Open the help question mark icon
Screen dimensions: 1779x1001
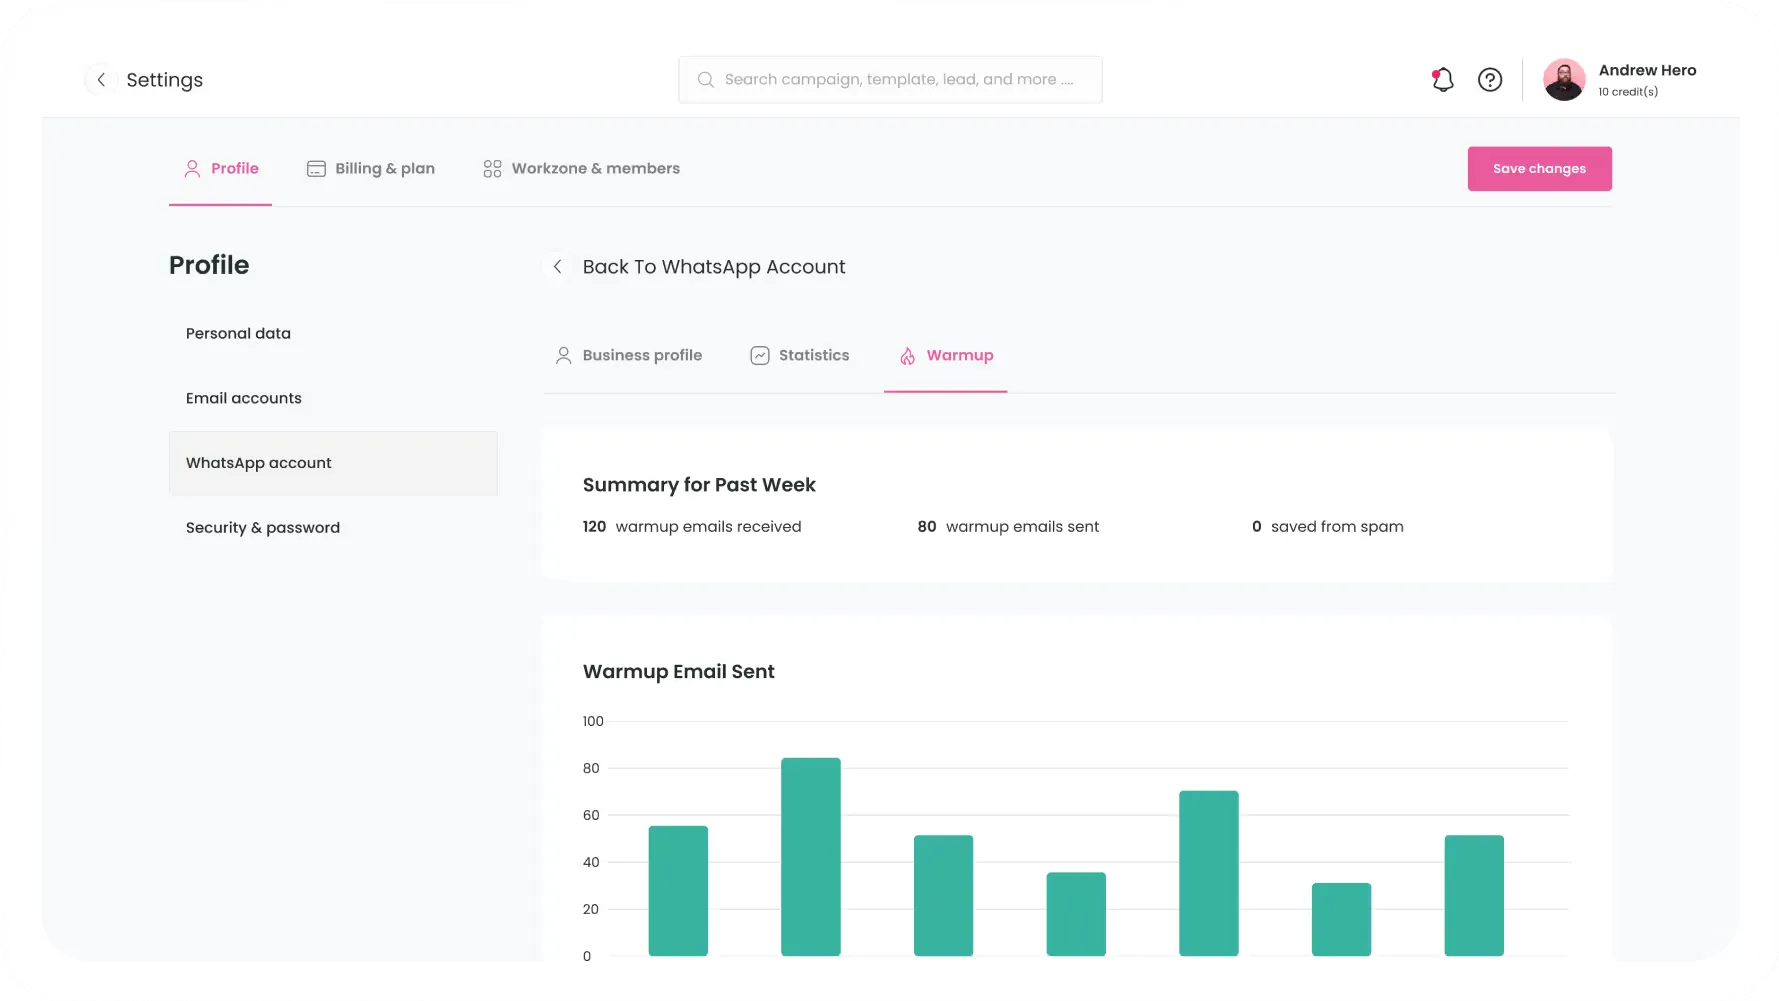click(x=1490, y=80)
